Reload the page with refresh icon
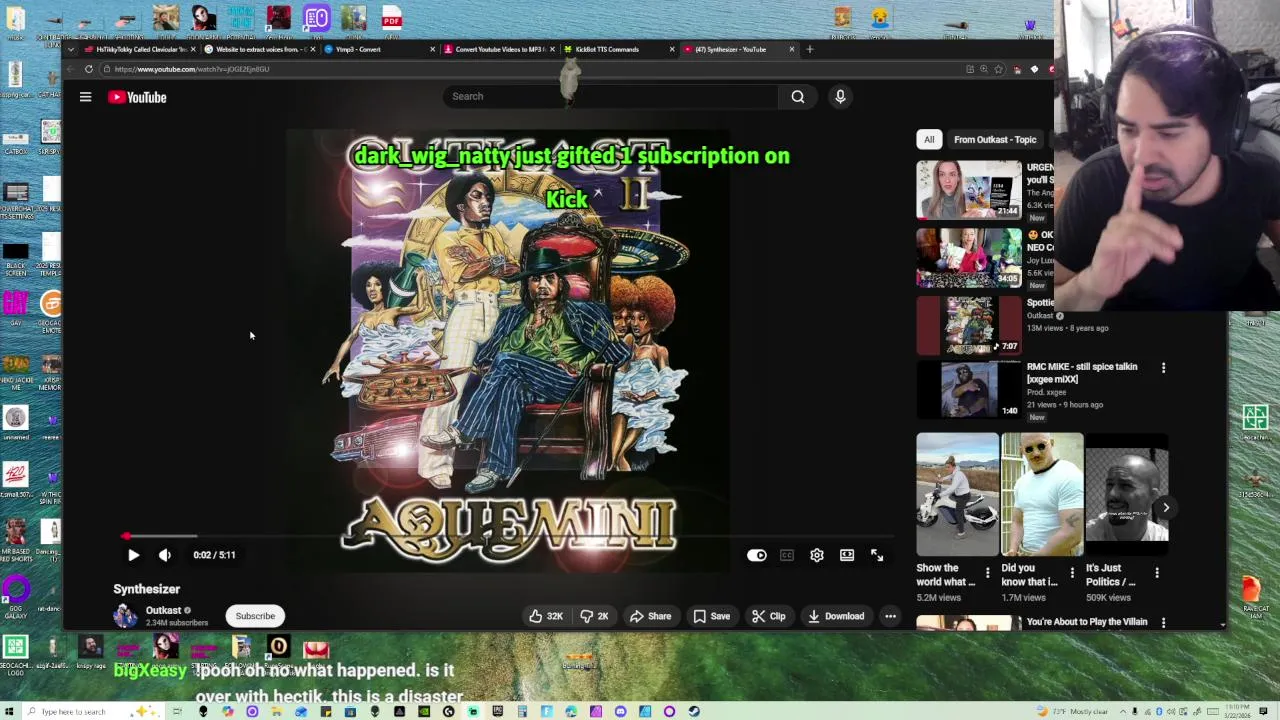The height and width of the screenshot is (720, 1280). coord(89,69)
